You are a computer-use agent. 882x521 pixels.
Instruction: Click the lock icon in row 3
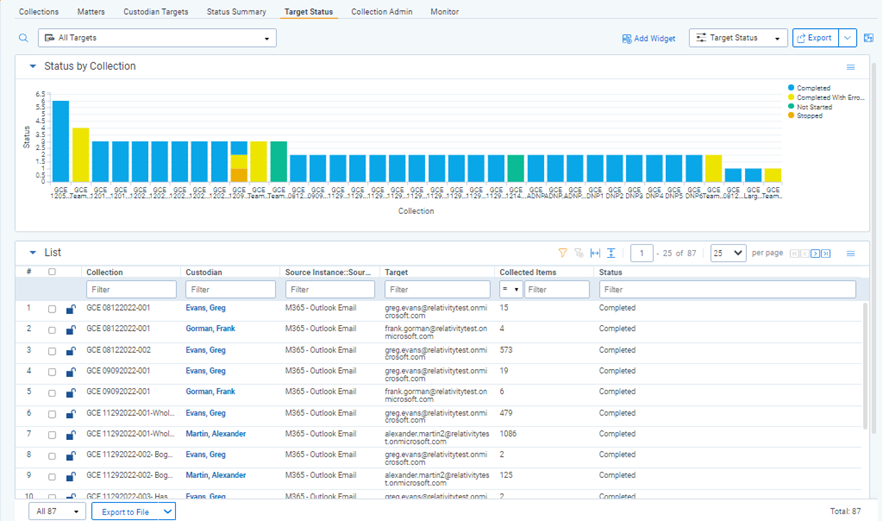tap(71, 351)
